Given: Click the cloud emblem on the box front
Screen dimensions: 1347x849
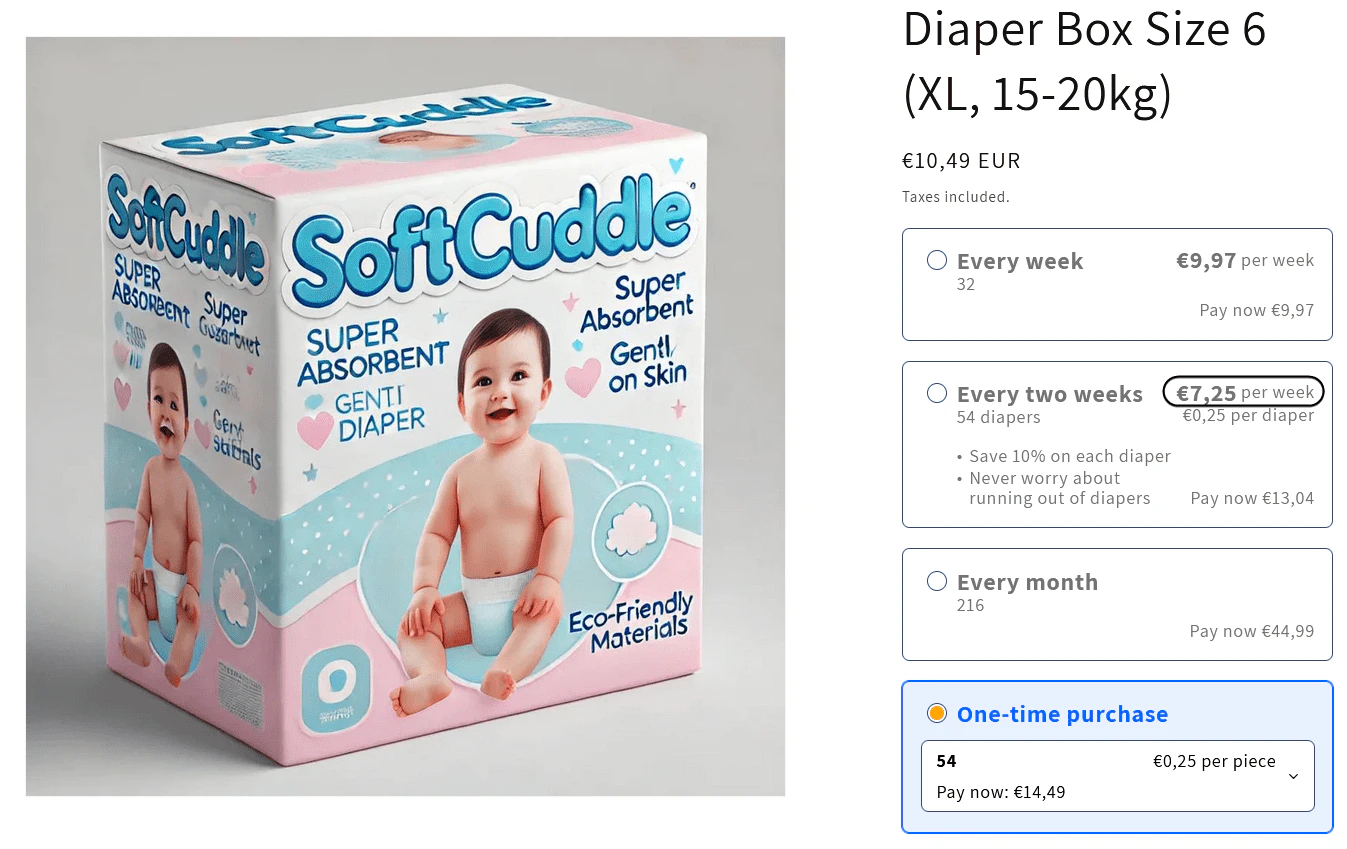Looking at the screenshot, I should [629, 527].
